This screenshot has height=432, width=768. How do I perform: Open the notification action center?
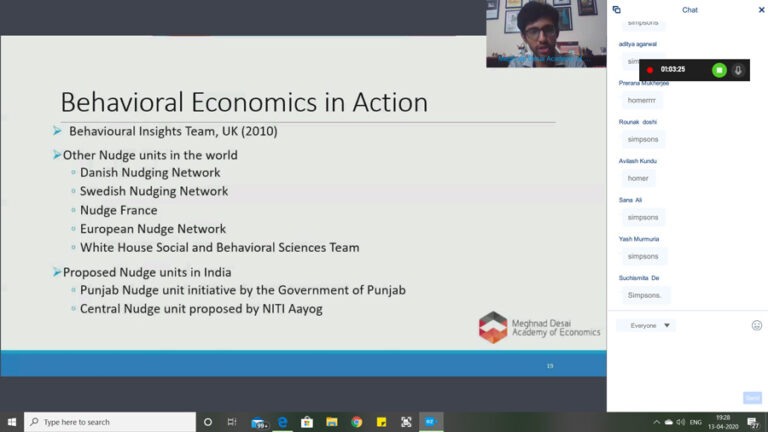pyautogui.click(x=752, y=422)
